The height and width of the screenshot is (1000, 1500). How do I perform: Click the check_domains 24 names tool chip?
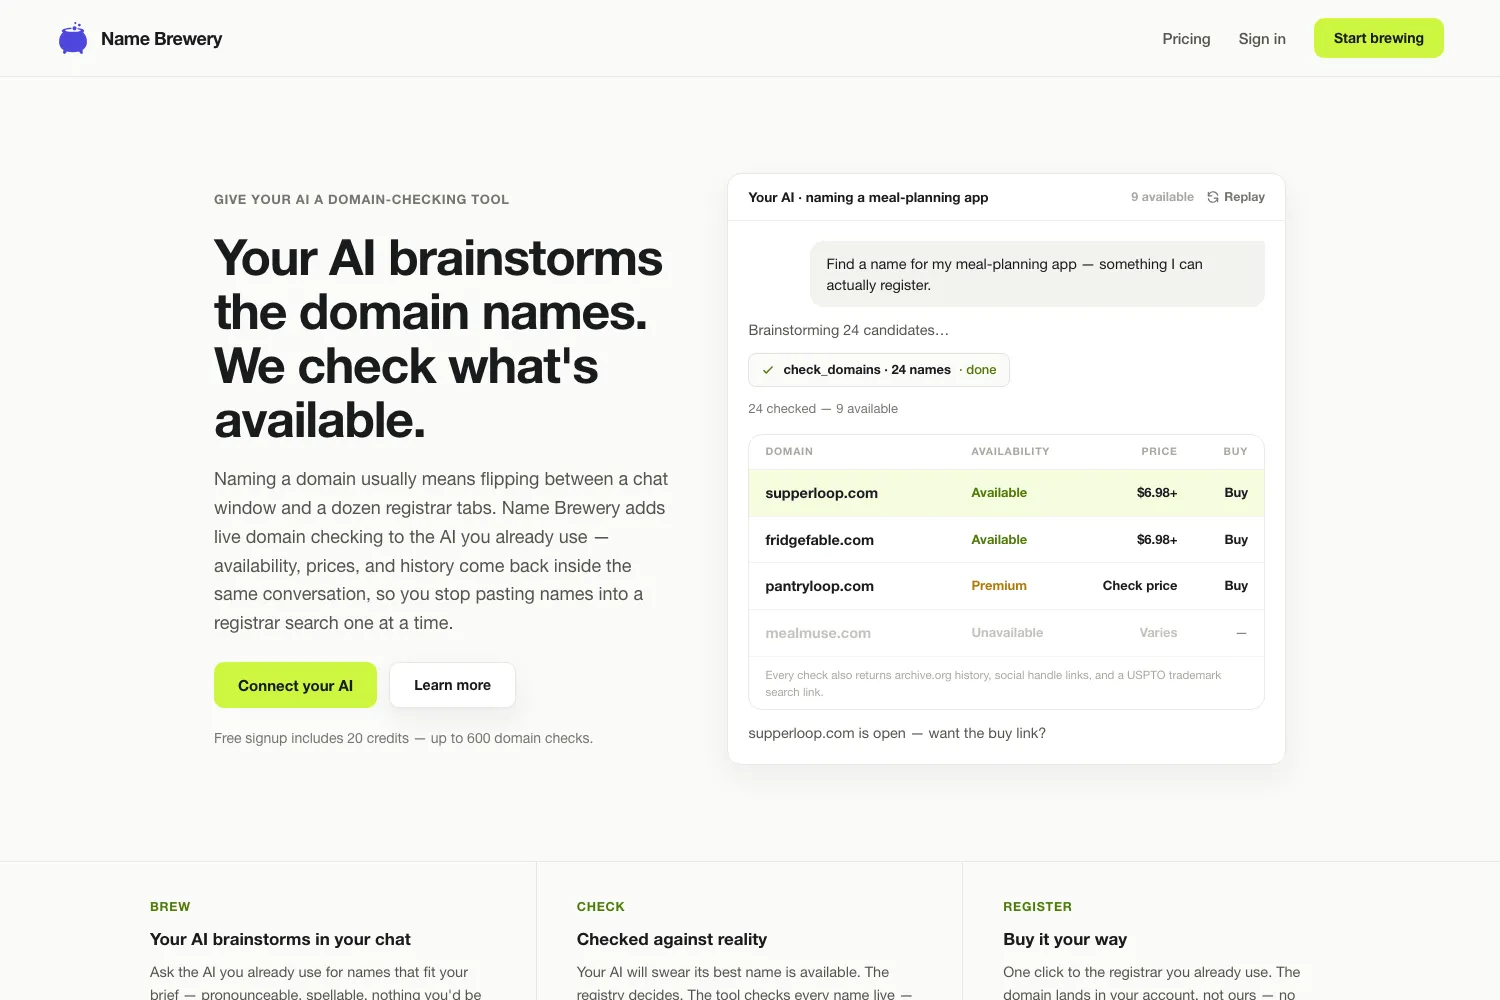pyautogui.click(x=879, y=370)
